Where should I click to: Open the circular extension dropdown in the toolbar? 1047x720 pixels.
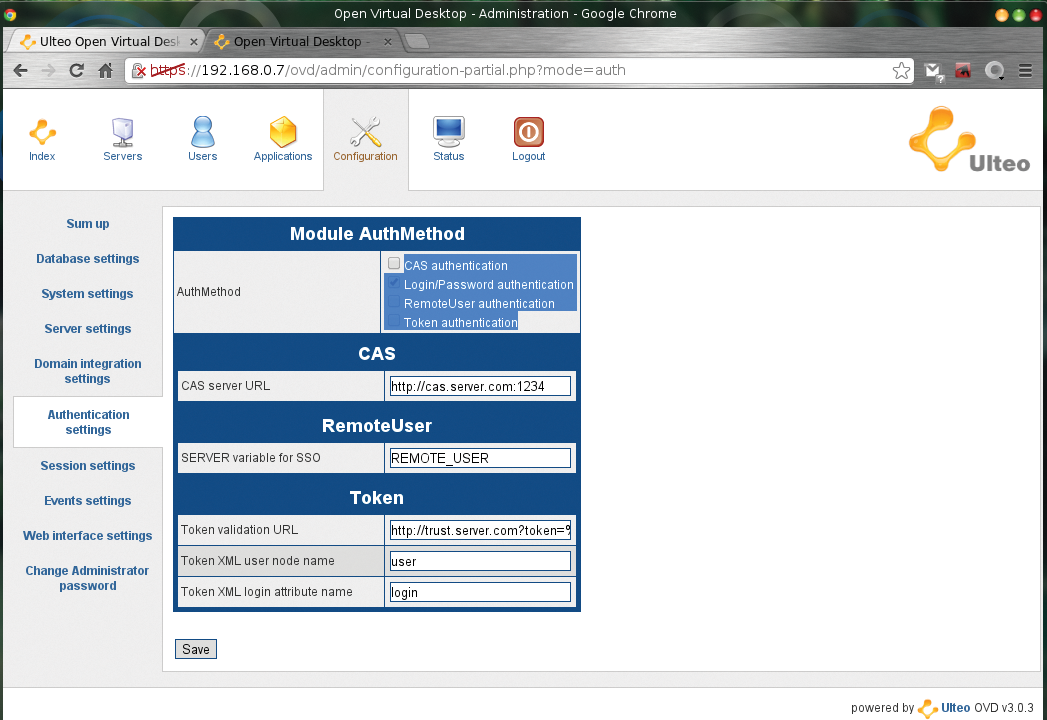[x=994, y=71]
